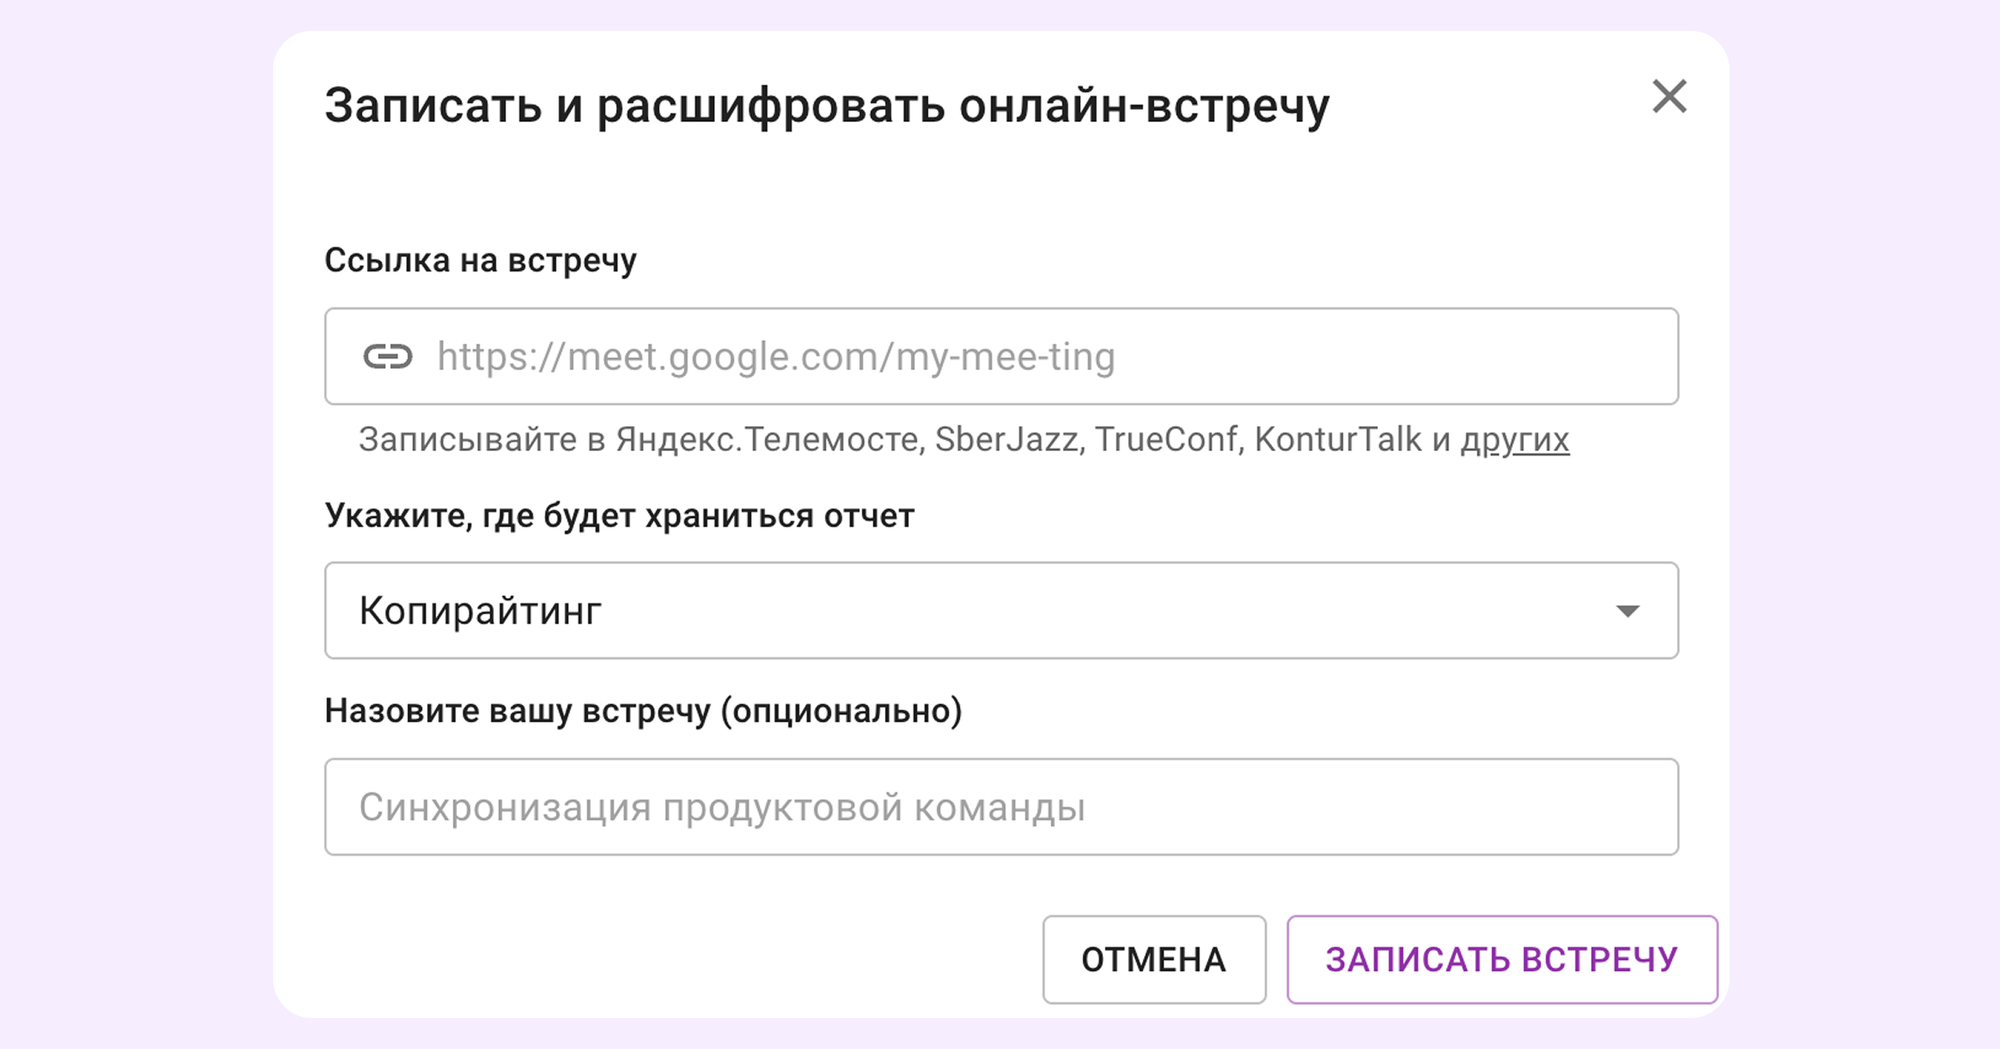2000x1049 pixels.
Task: Click the meet.google.com placeholder URL text
Action: click(775, 357)
